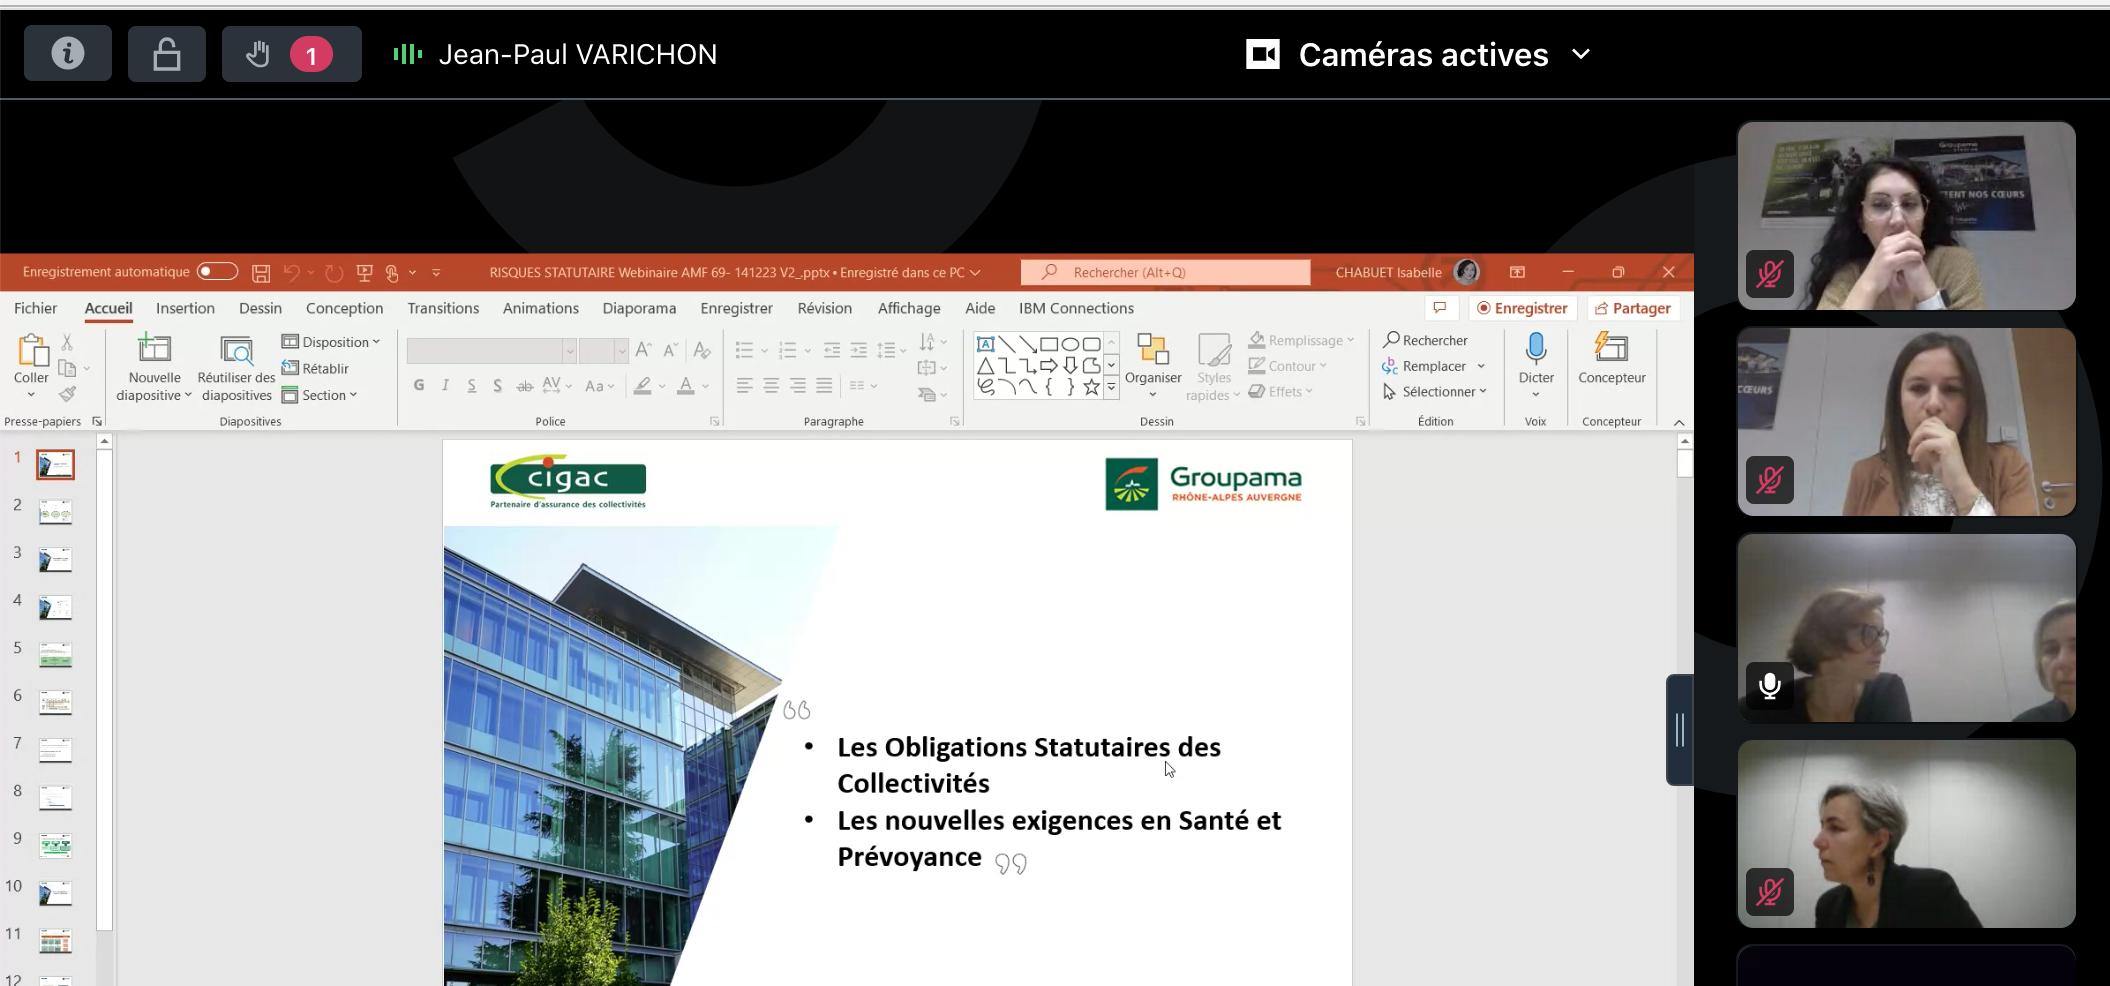Screen dimensions: 2110x986
Task: Click the Coller paste icon
Action: (x=31, y=352)
